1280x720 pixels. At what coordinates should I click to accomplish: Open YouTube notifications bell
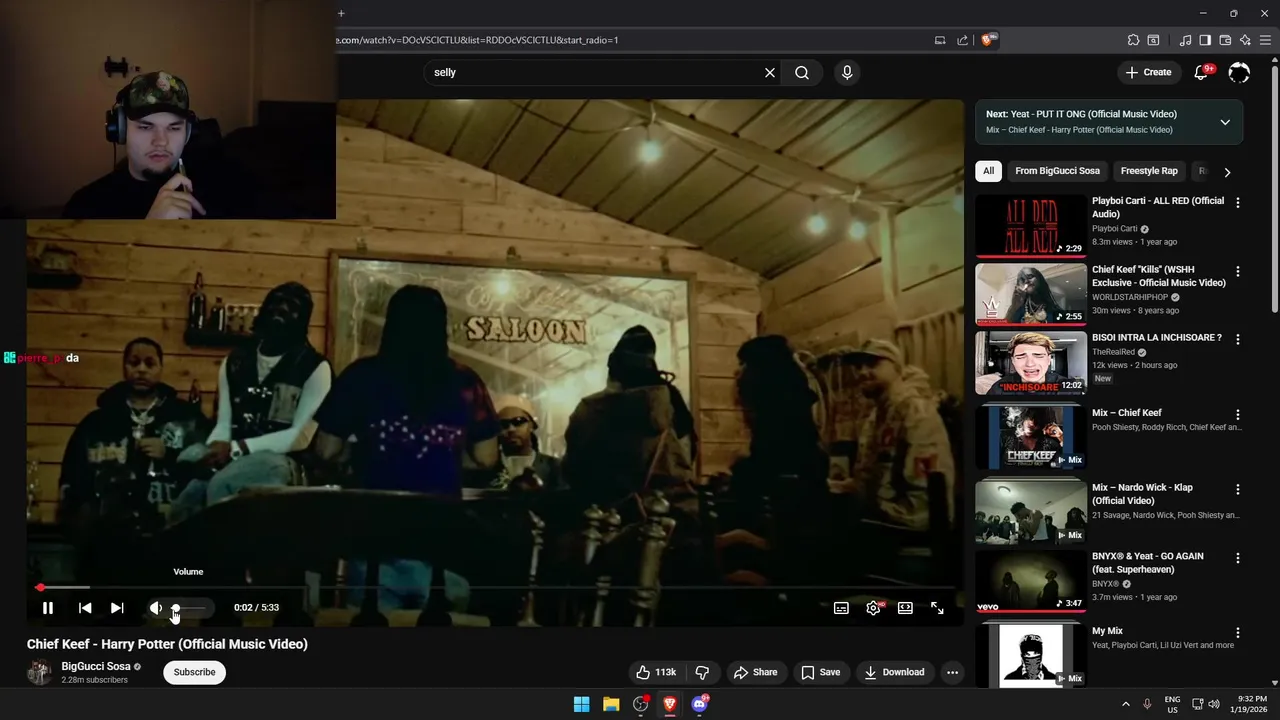pyautogui.click(x=1202, y=72)
